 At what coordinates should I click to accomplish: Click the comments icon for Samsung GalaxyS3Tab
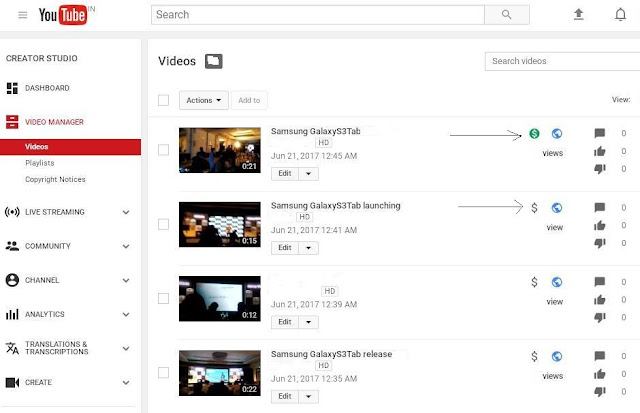(600, 133)
